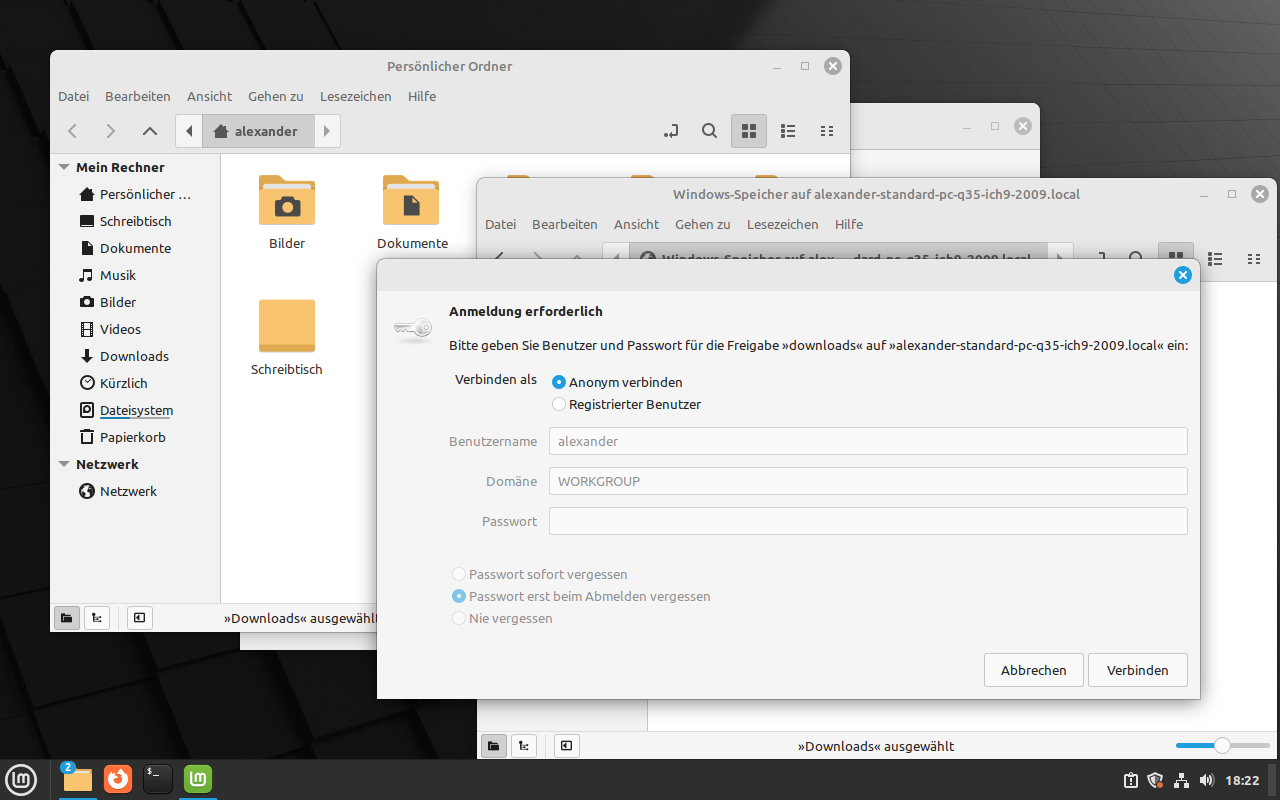Open Gehen zu menu in Windows-Speicher window
Screen dimensions: 1280x800
click(703, 224)
